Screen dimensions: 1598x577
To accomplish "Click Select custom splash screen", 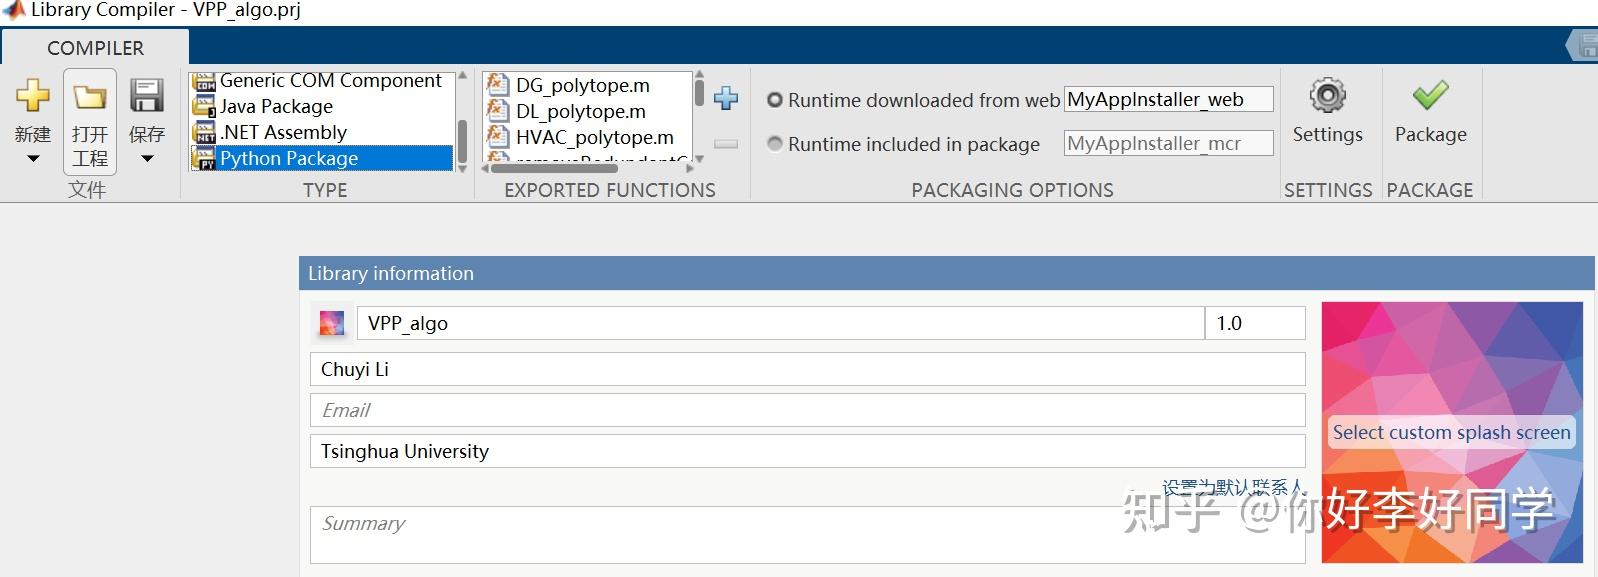I will click(1451, 432).
